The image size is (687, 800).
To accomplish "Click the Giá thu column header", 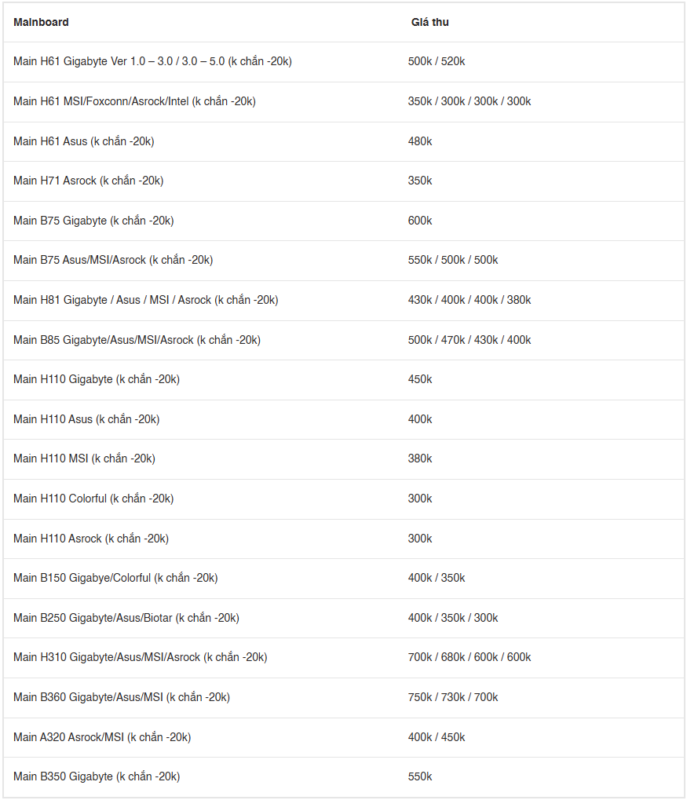I will pos(430,22).
